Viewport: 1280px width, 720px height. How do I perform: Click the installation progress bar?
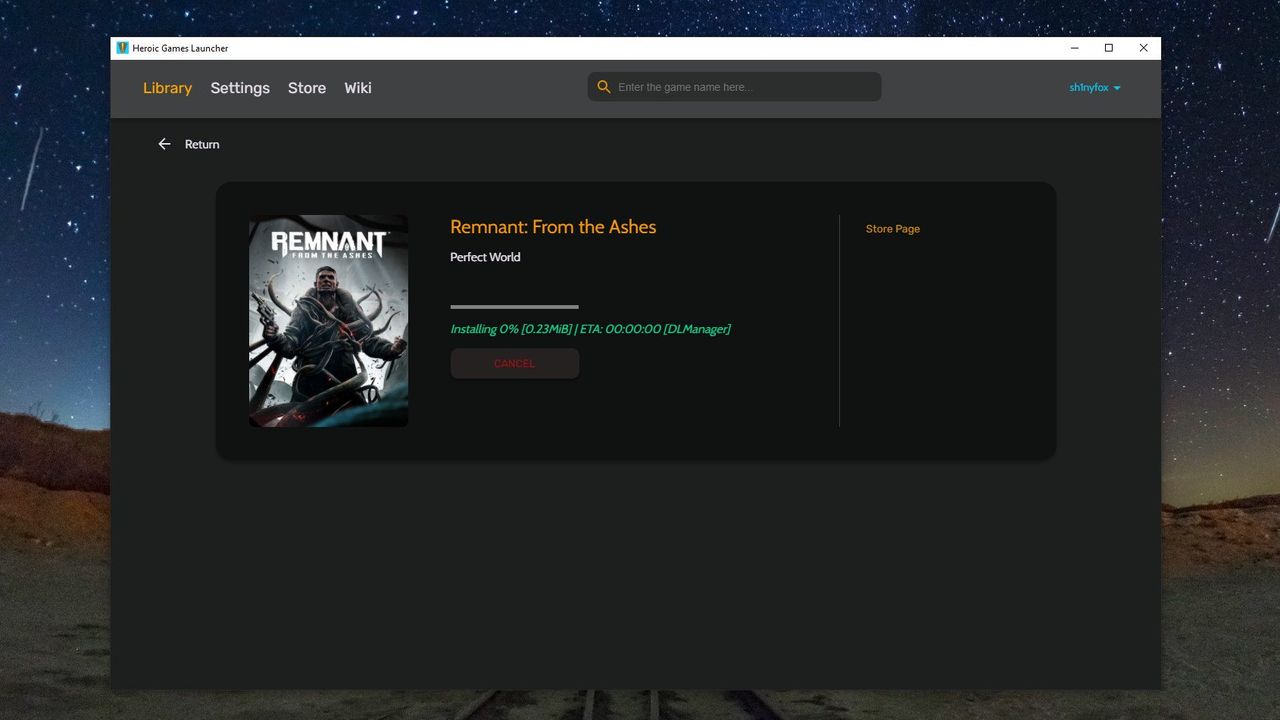click(x=514, y=307)
